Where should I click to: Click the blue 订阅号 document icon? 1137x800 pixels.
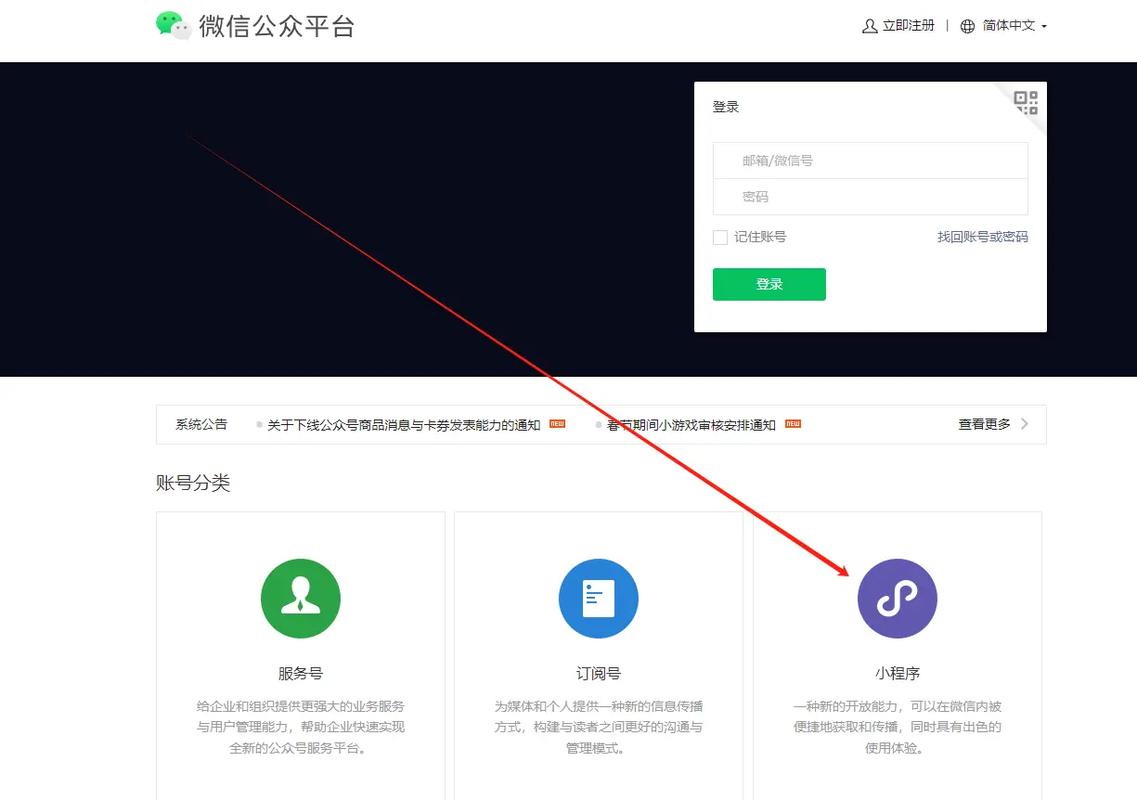(x=598, y=598)
